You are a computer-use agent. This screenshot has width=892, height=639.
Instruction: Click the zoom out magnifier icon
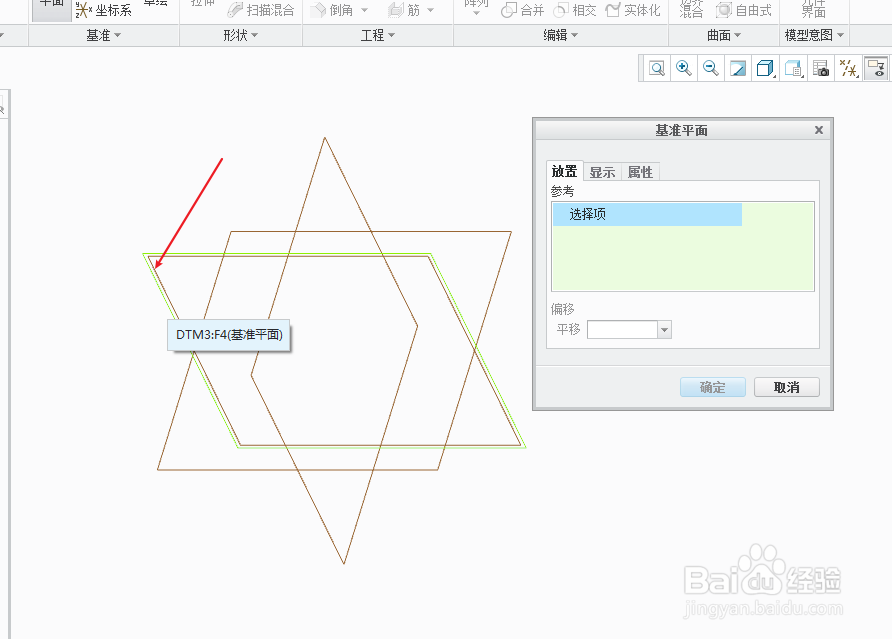[709, 68]
